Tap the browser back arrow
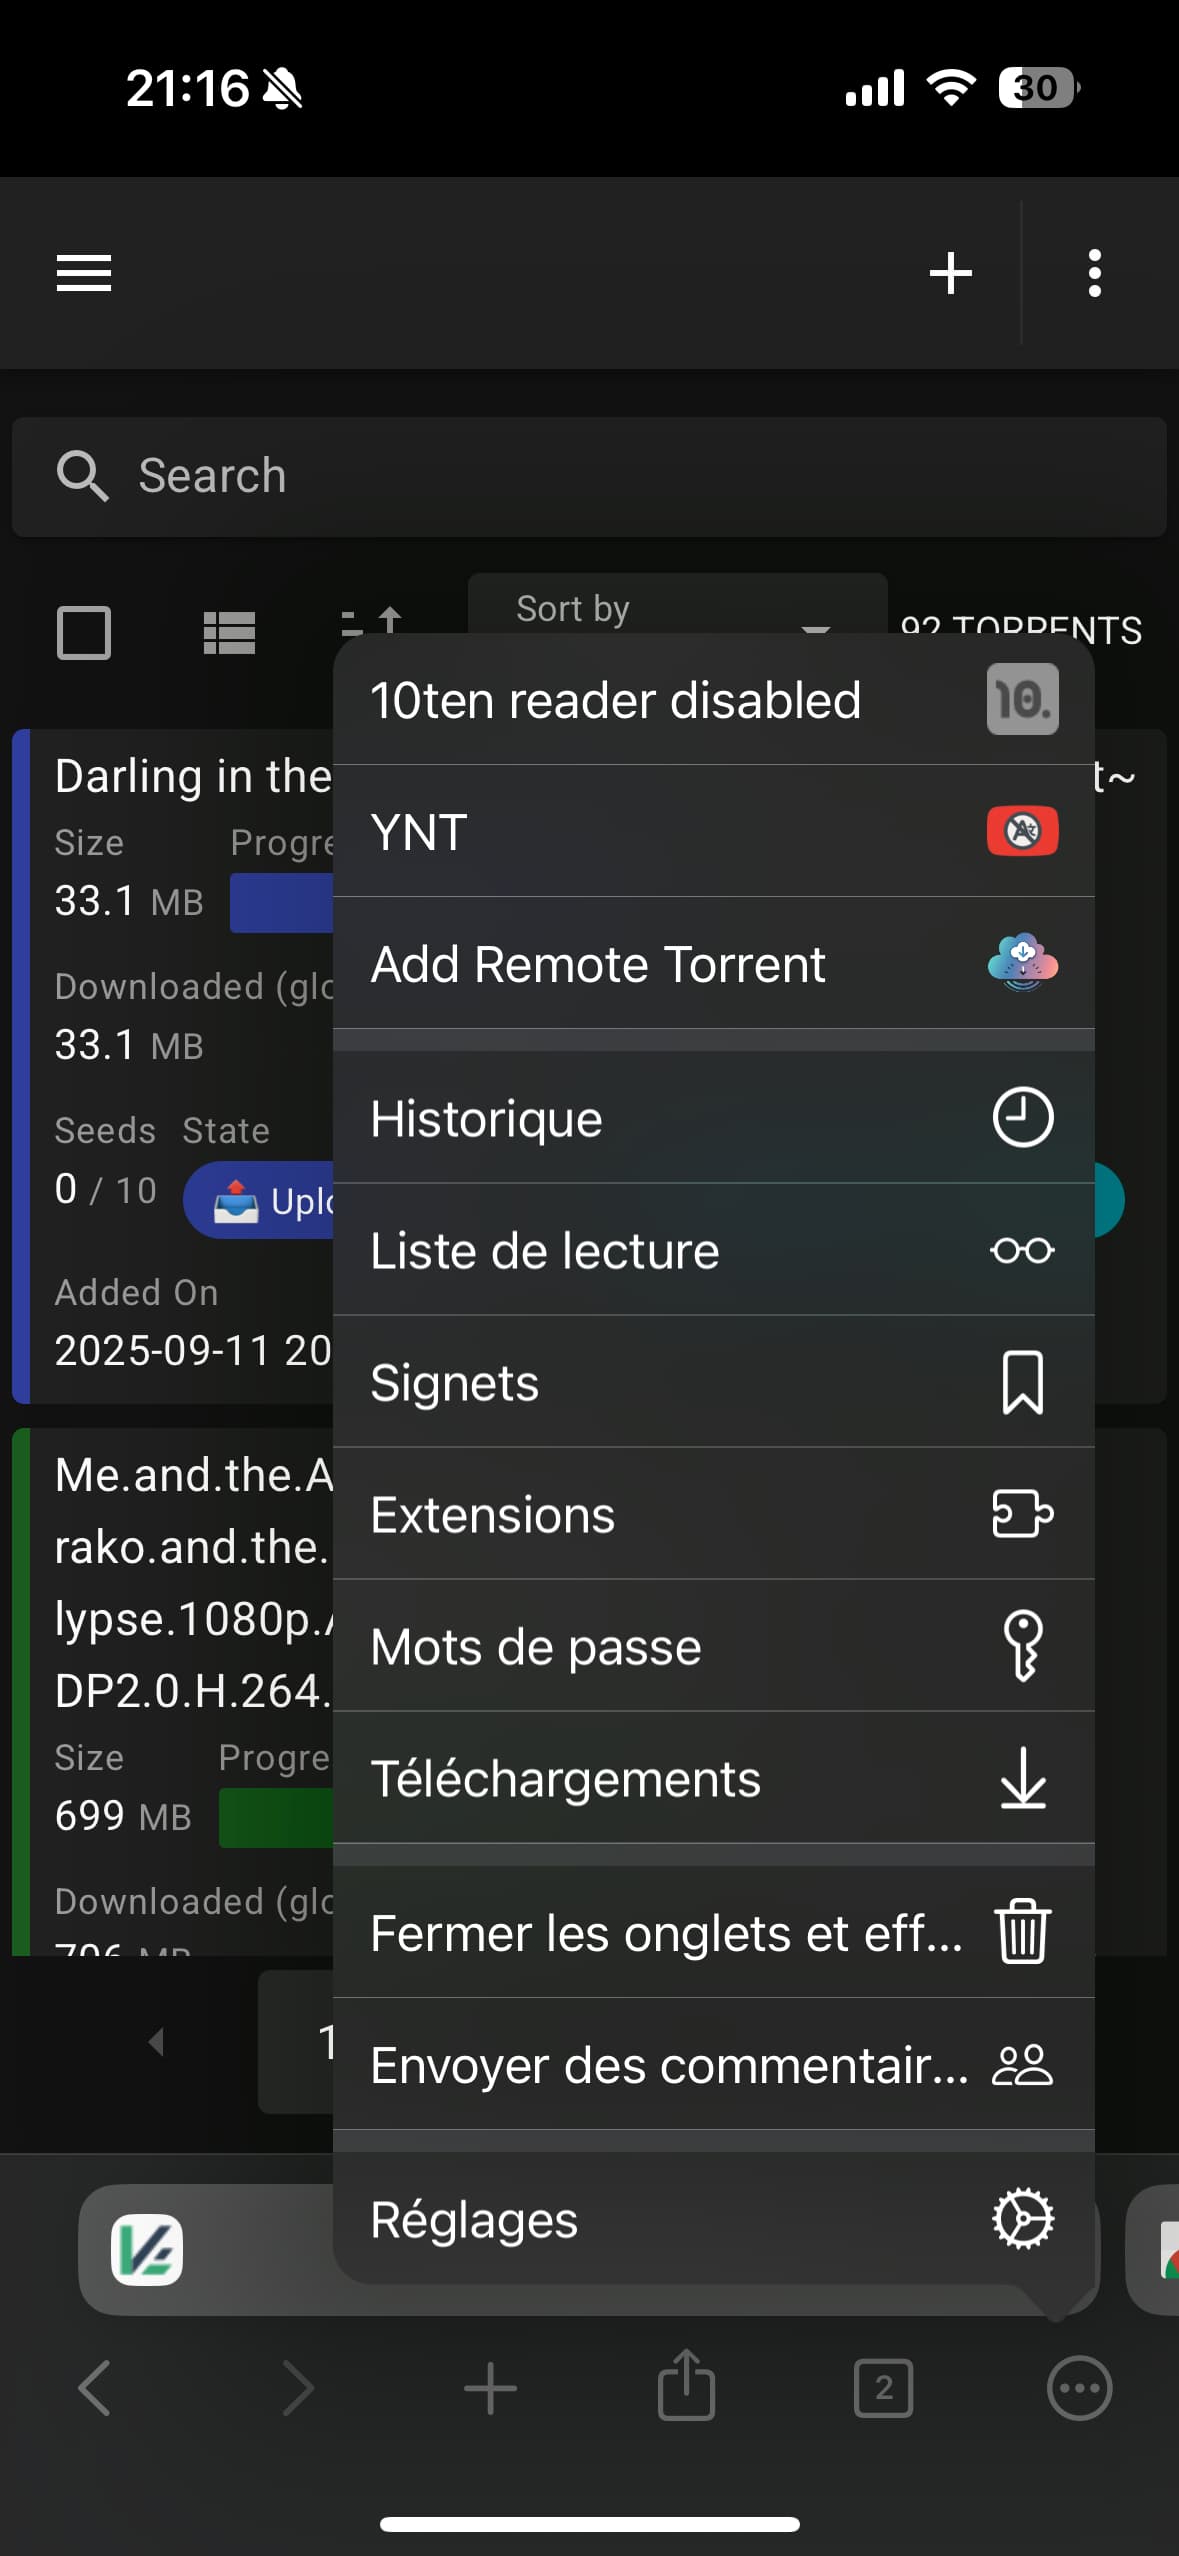1179x2556 pixels. click(x=95, y=2388)
